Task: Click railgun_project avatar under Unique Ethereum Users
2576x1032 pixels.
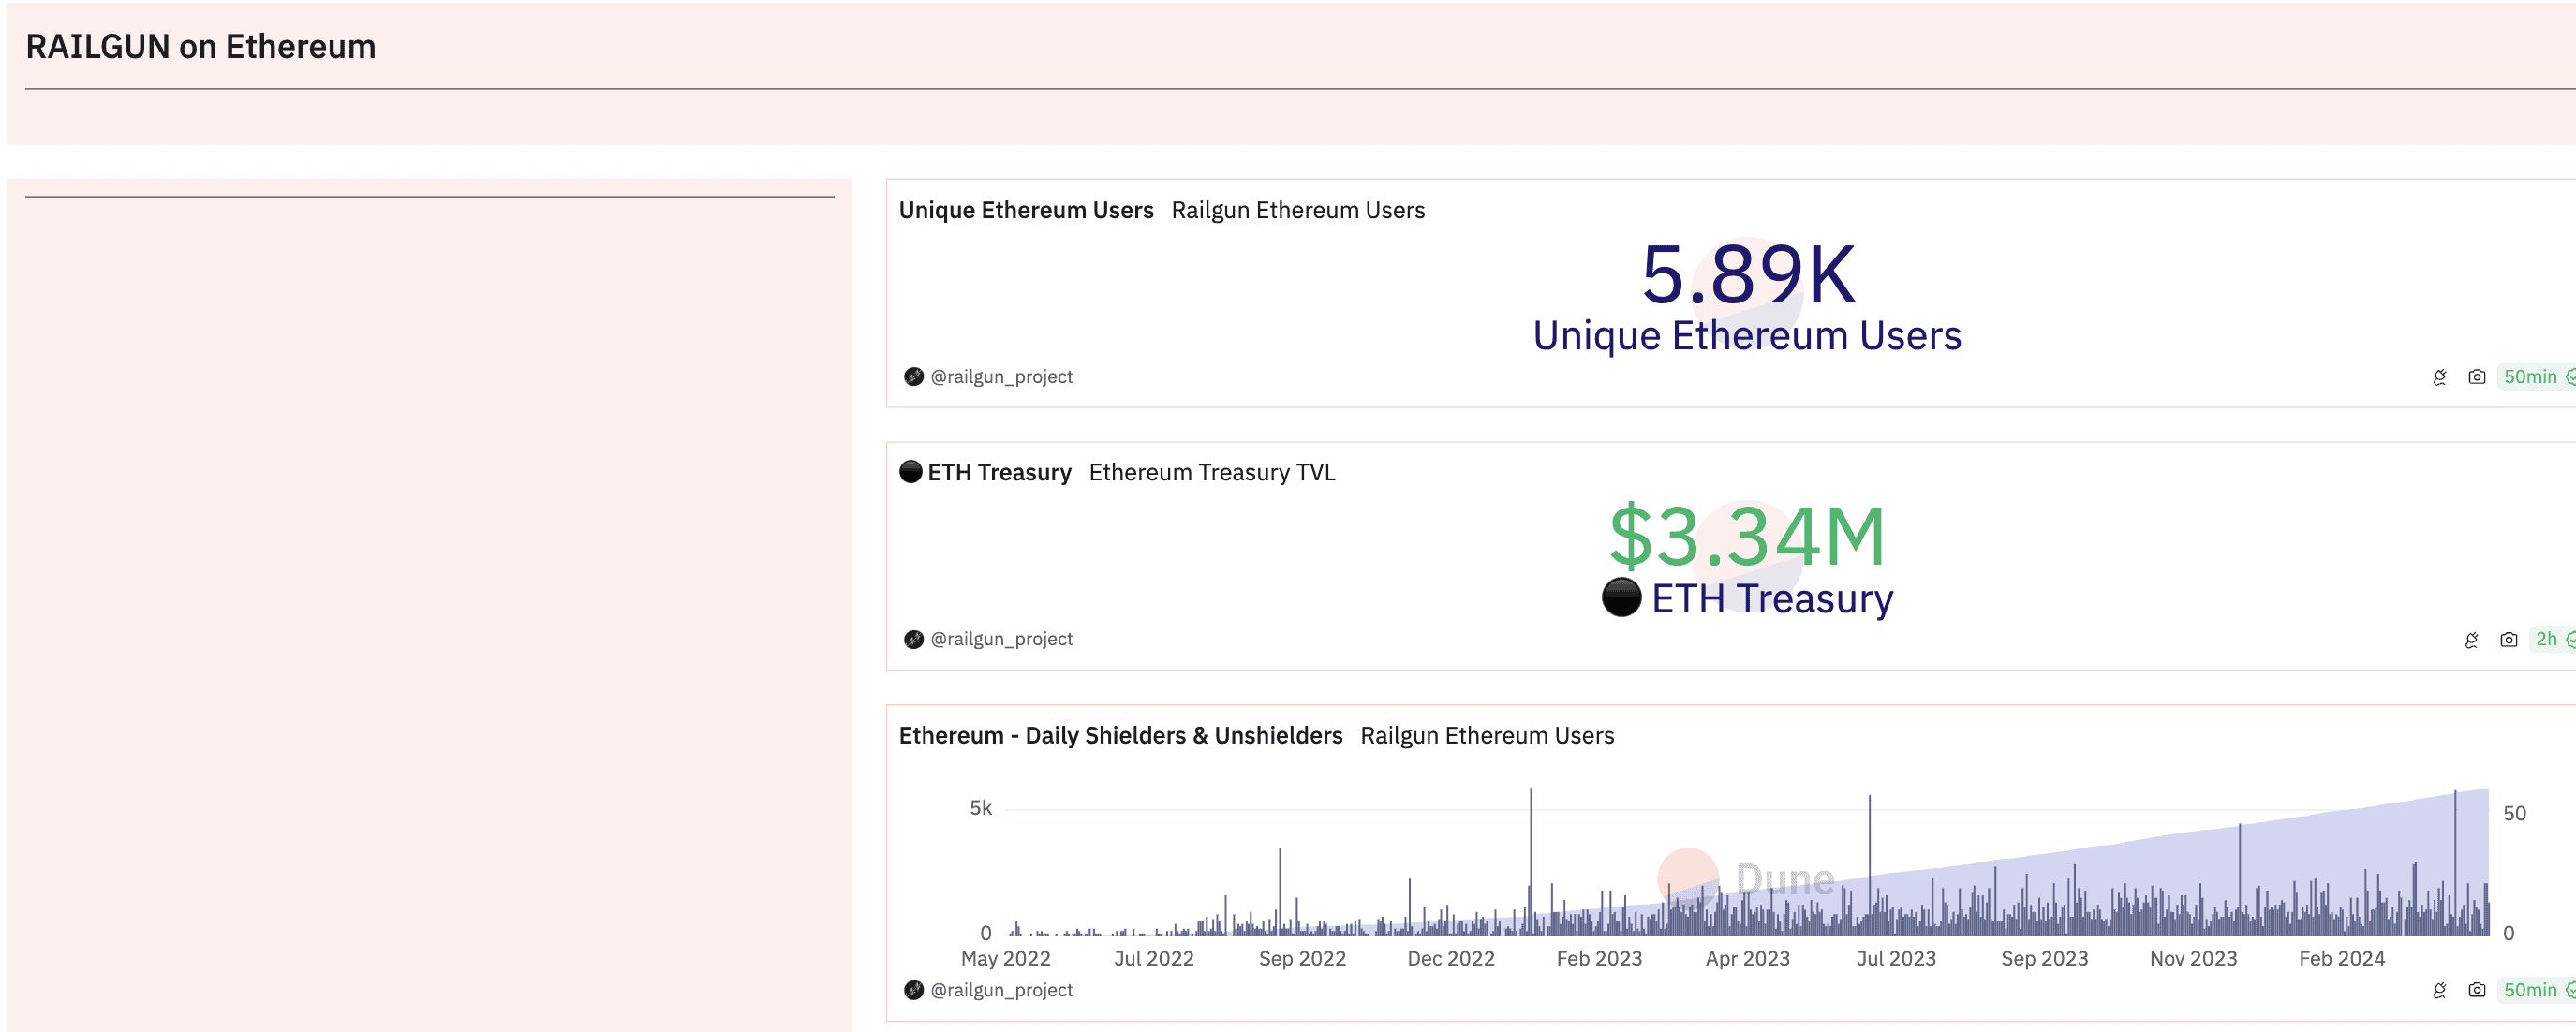Action: point(913,377)
